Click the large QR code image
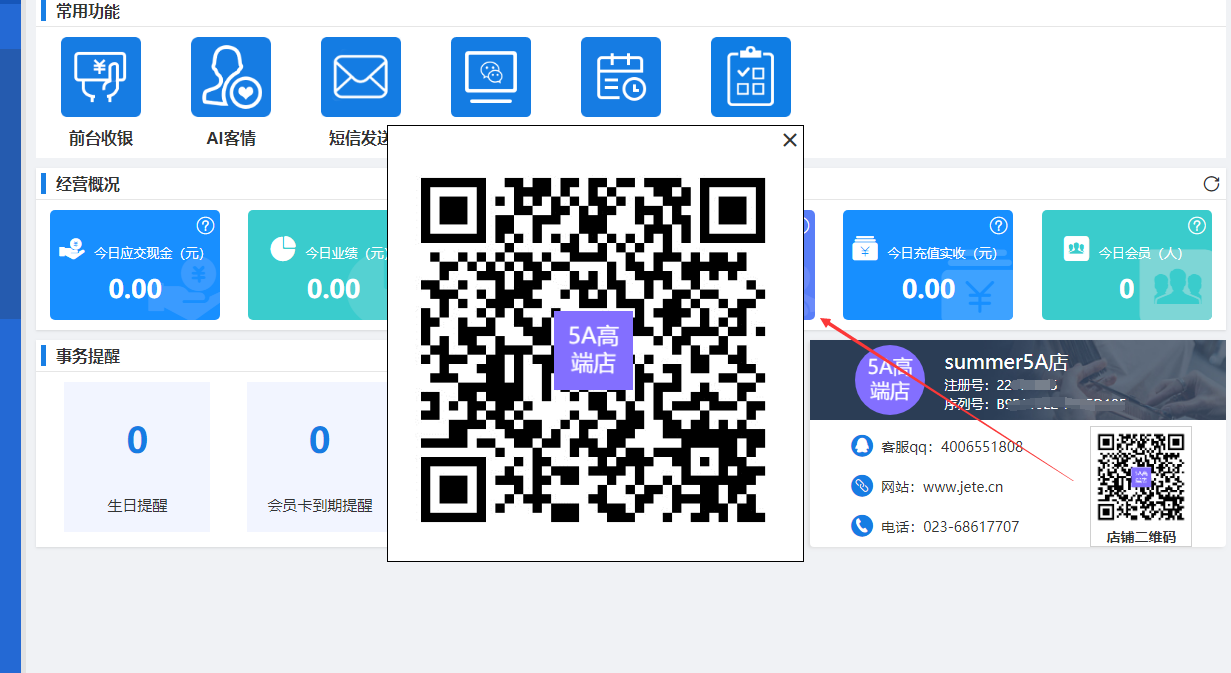 tap(593, 350)
